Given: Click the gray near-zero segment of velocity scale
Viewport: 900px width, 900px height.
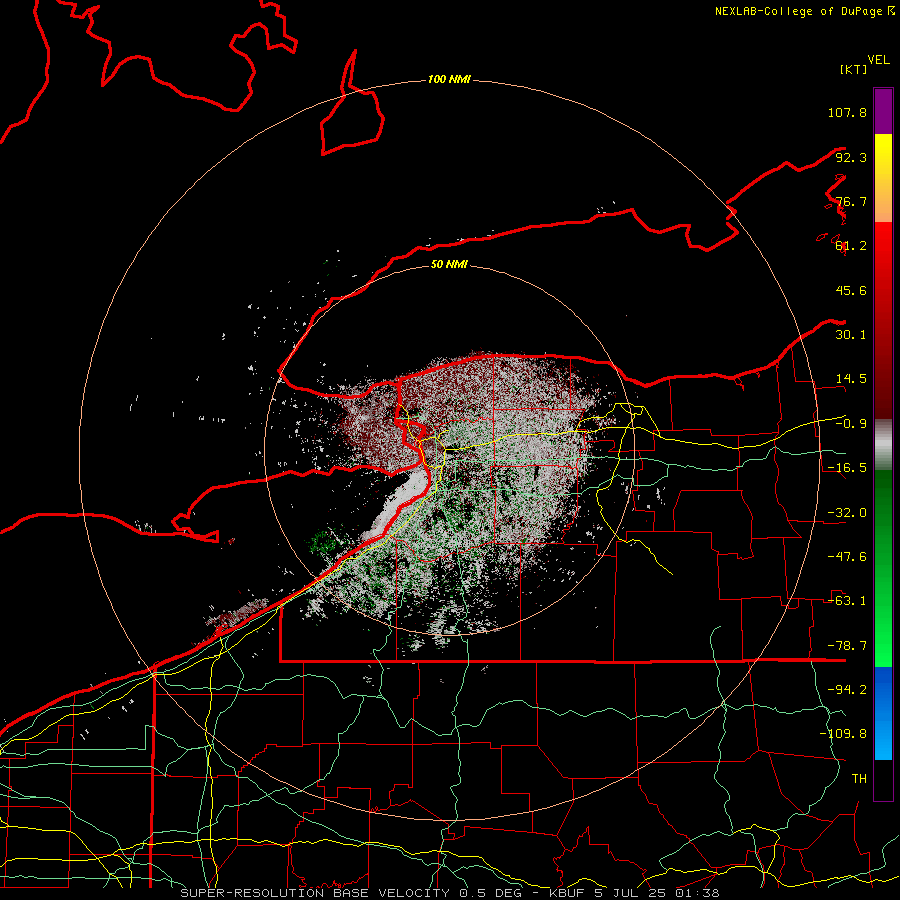Looking at the screenshot, I should click(883, 445).
